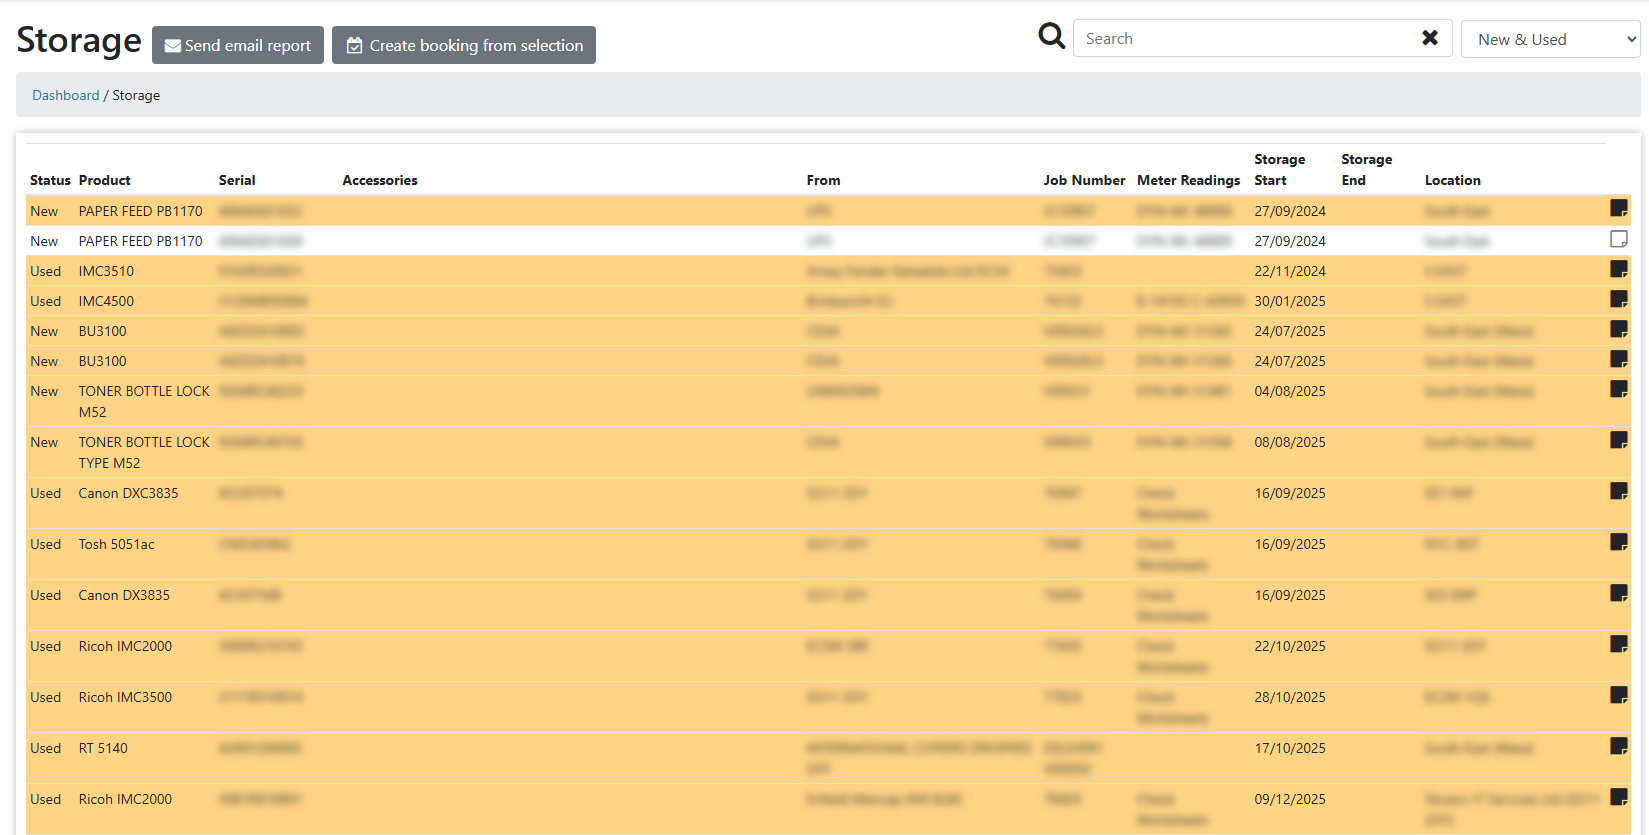Select the IMC4500 product cell
The width and height of the screenshot is (1649, 835).
(106, 301)
